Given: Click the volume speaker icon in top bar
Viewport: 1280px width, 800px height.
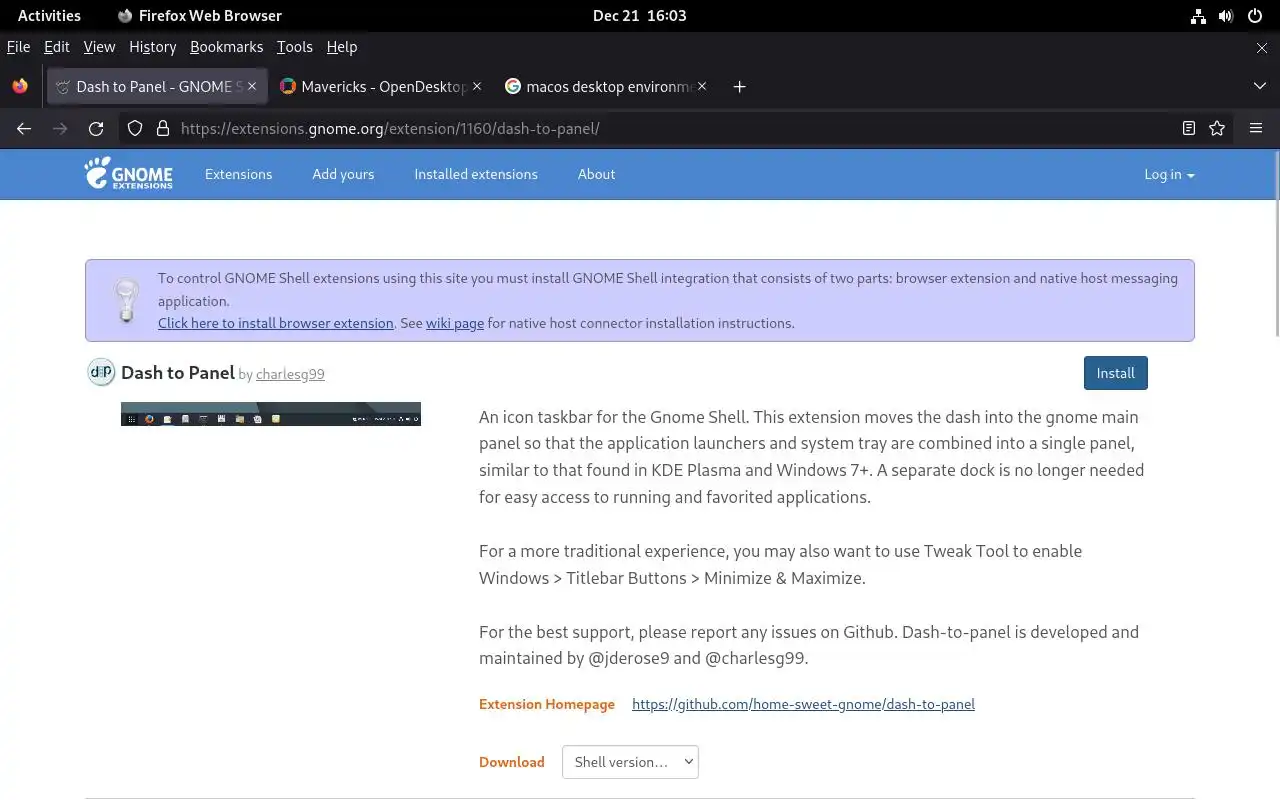Looking at the screenshot, I should click(1226, 16).
